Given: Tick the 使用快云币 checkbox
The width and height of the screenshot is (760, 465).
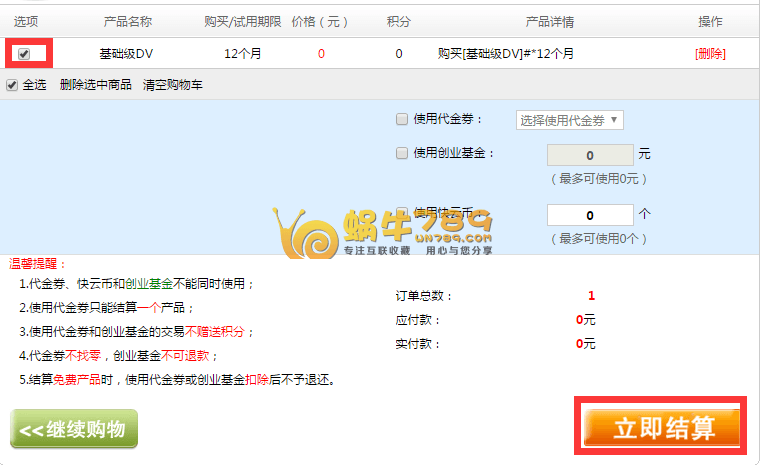Looking at the screenshot, I should 402,212.
